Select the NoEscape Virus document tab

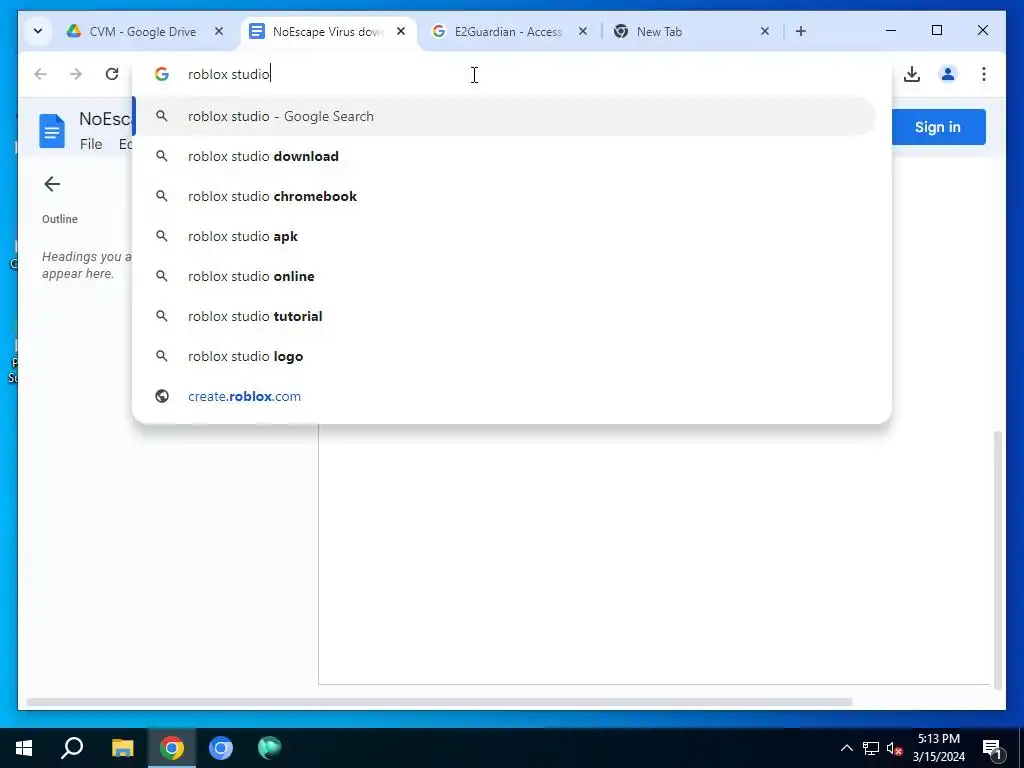(x=328, y=31)
